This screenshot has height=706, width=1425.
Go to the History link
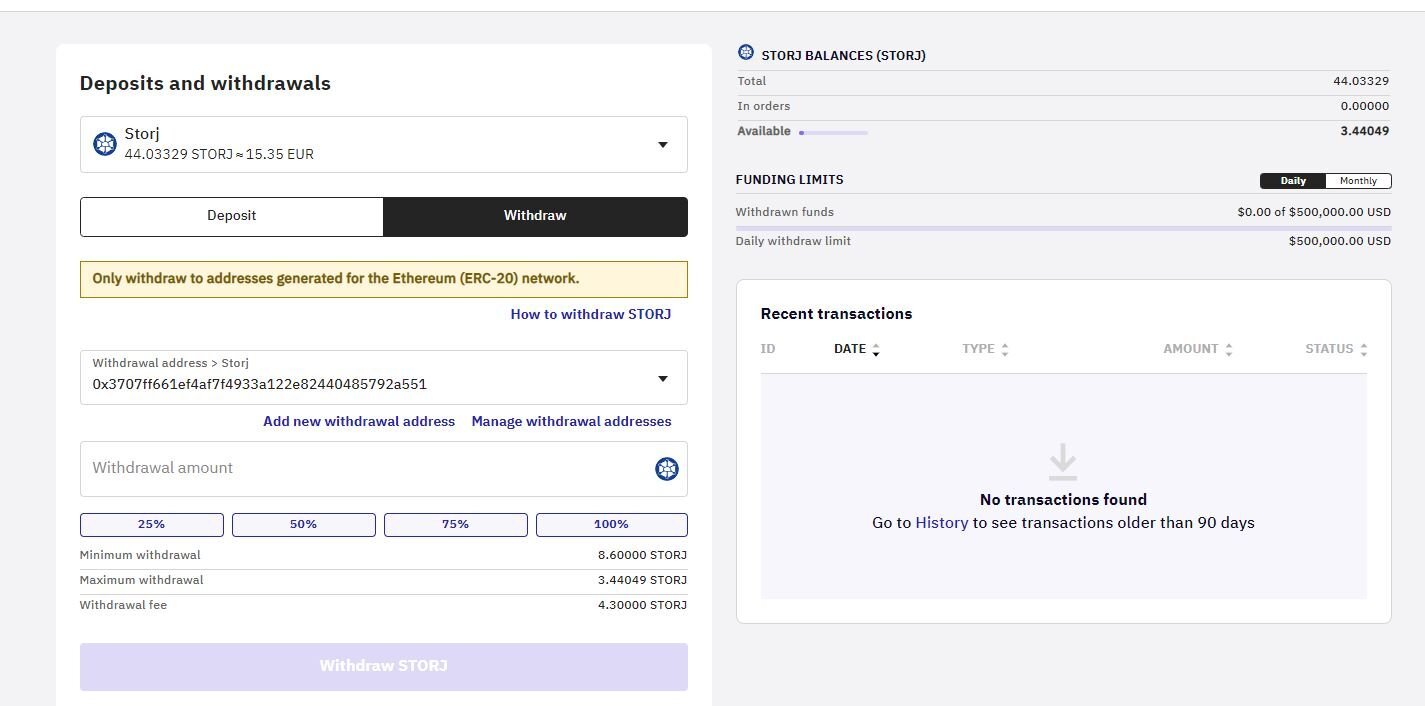pyautogui.click(x=942, y=523)
